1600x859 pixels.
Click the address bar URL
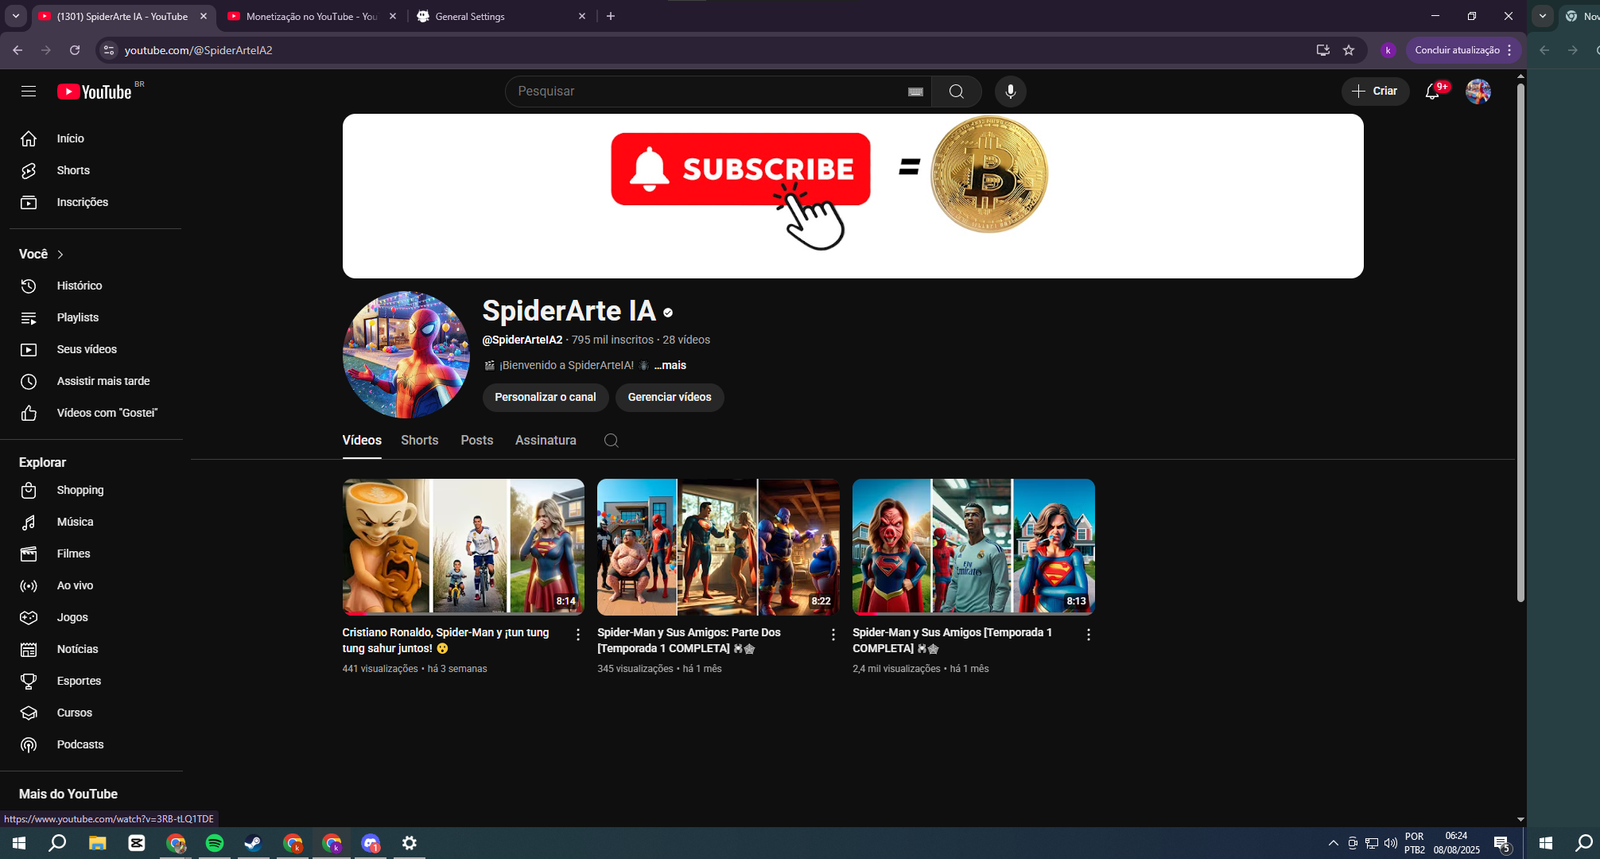pyautogui.click(x=198, y=50)
